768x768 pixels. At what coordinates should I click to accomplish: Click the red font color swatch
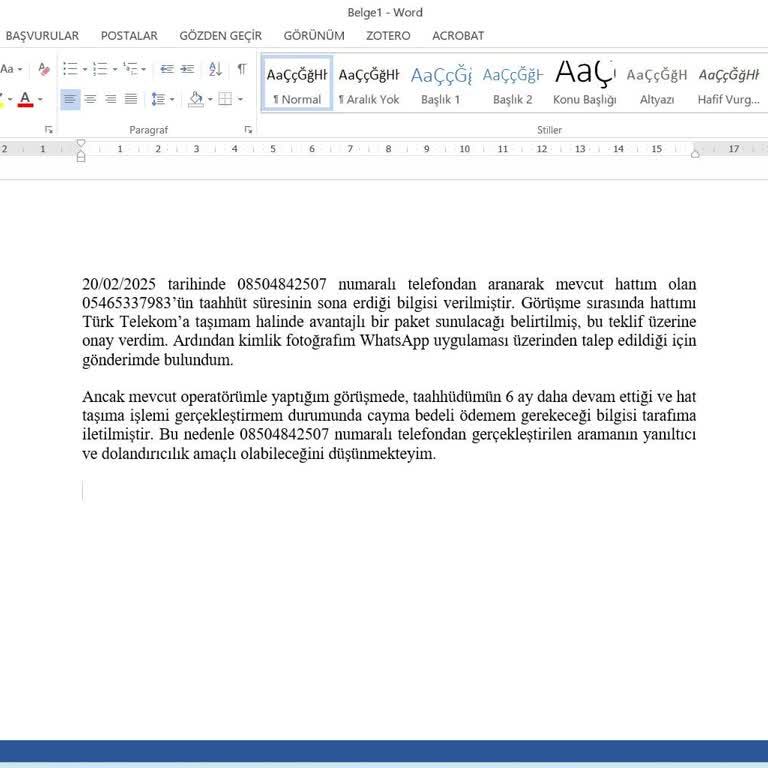(24, 99)
